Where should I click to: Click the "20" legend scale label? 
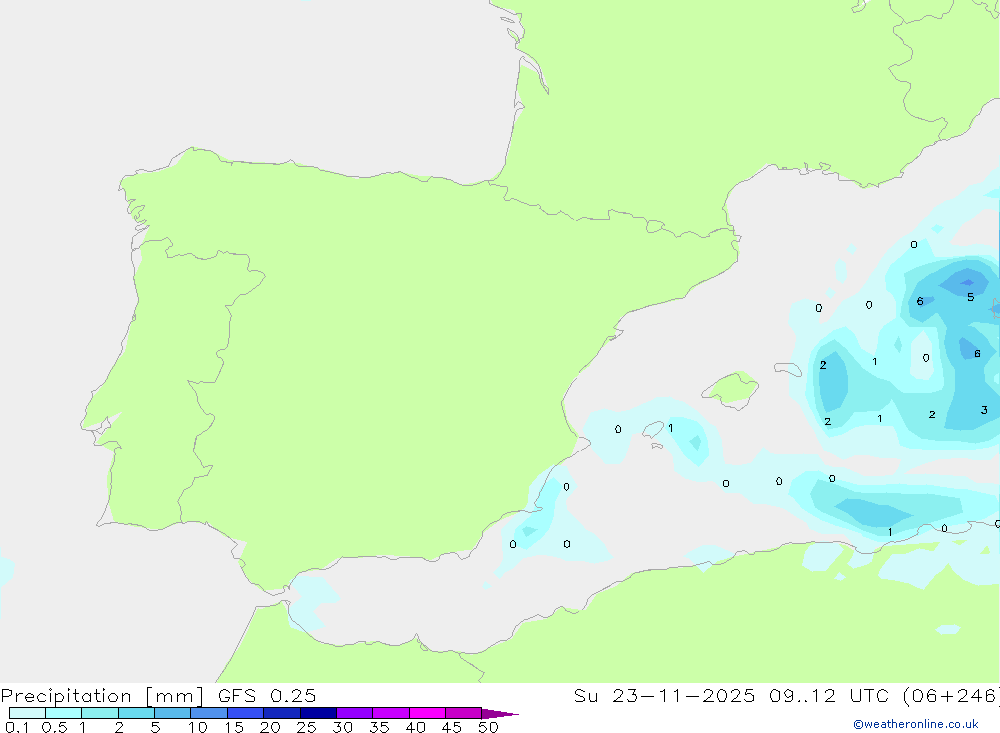click(x=270, y=727)
